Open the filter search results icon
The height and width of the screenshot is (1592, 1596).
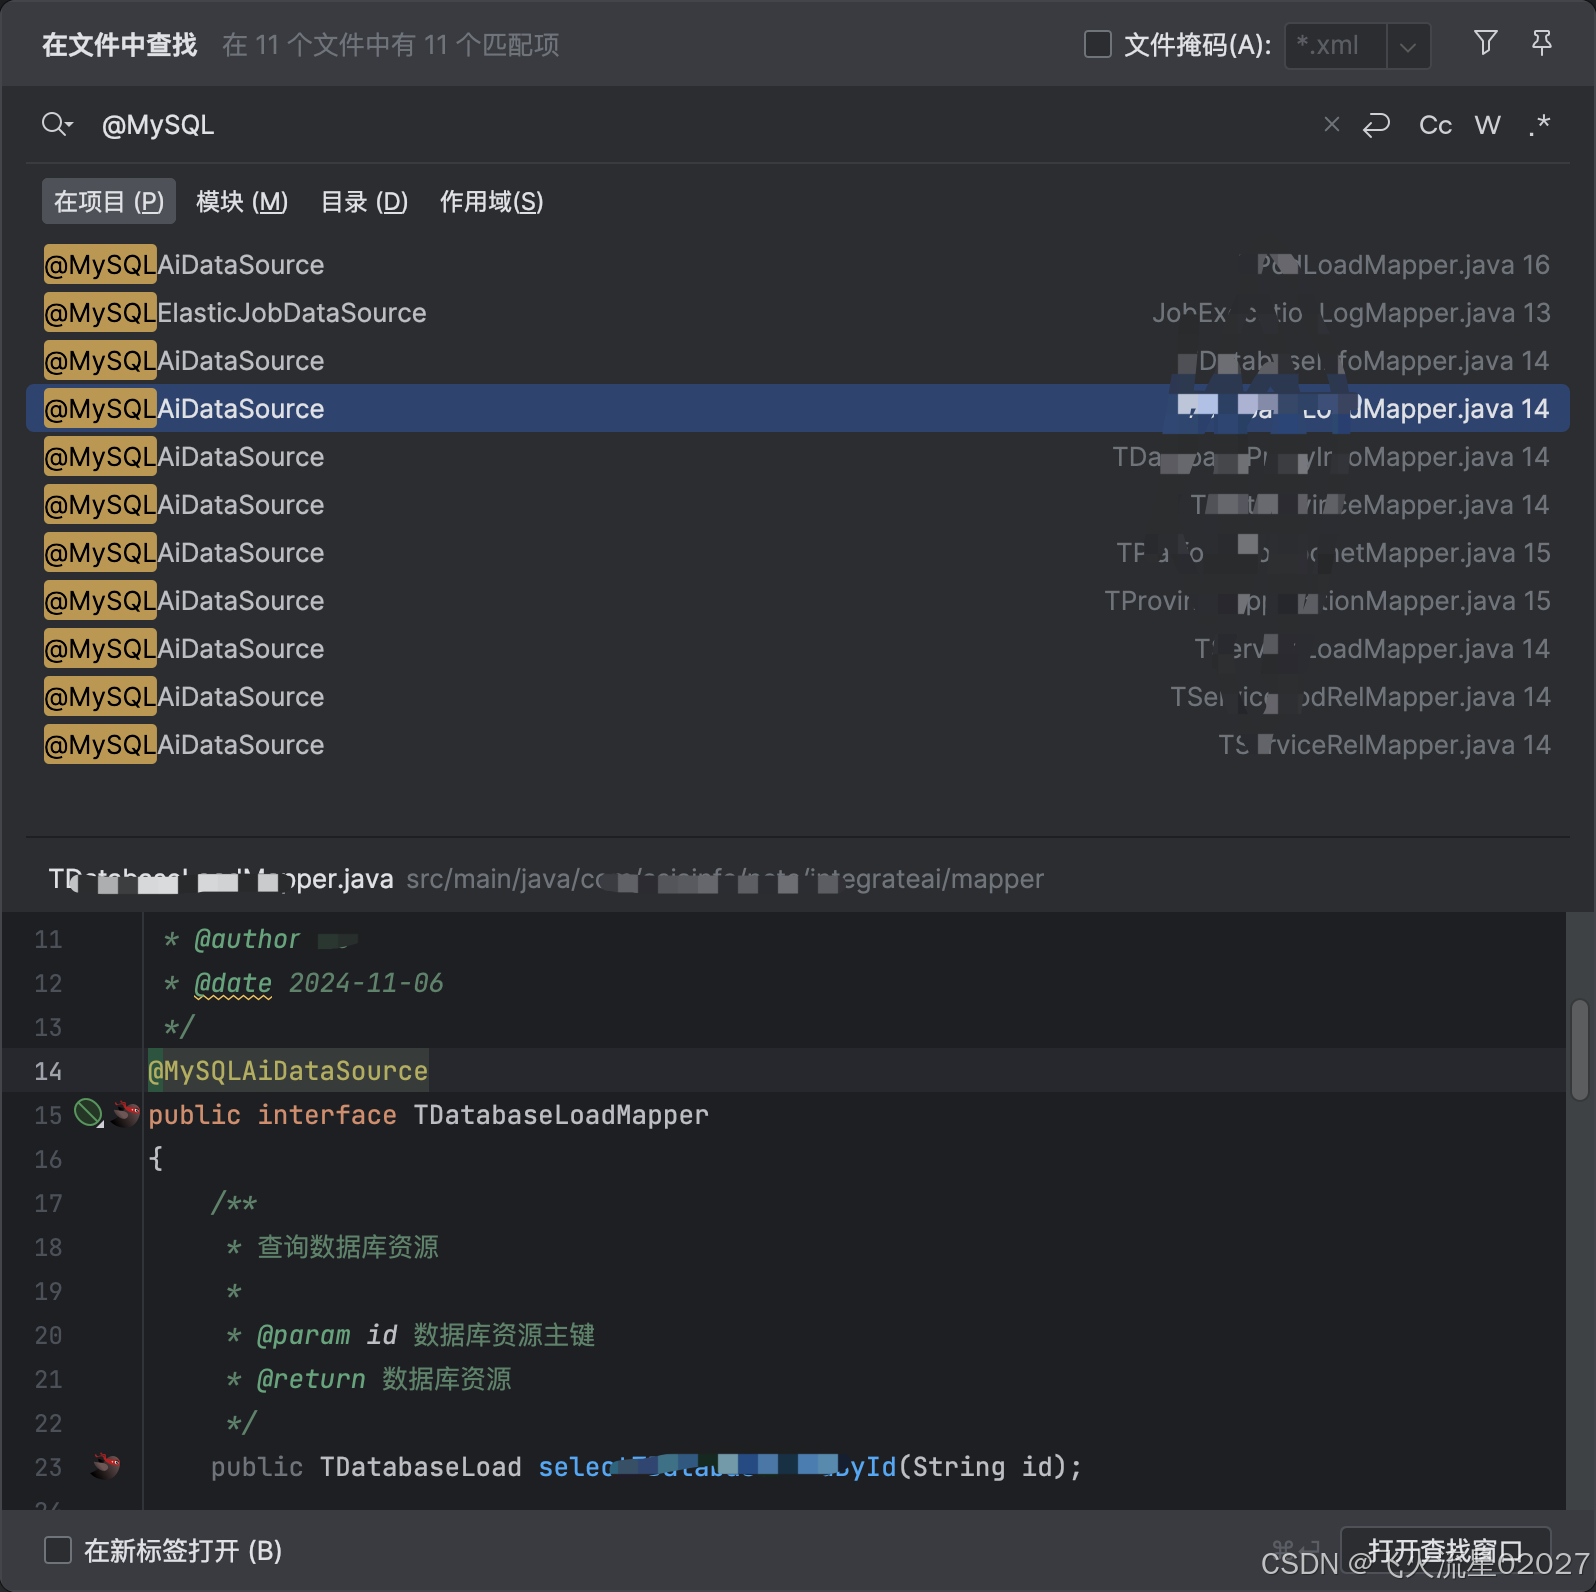tap(1486, 43)
